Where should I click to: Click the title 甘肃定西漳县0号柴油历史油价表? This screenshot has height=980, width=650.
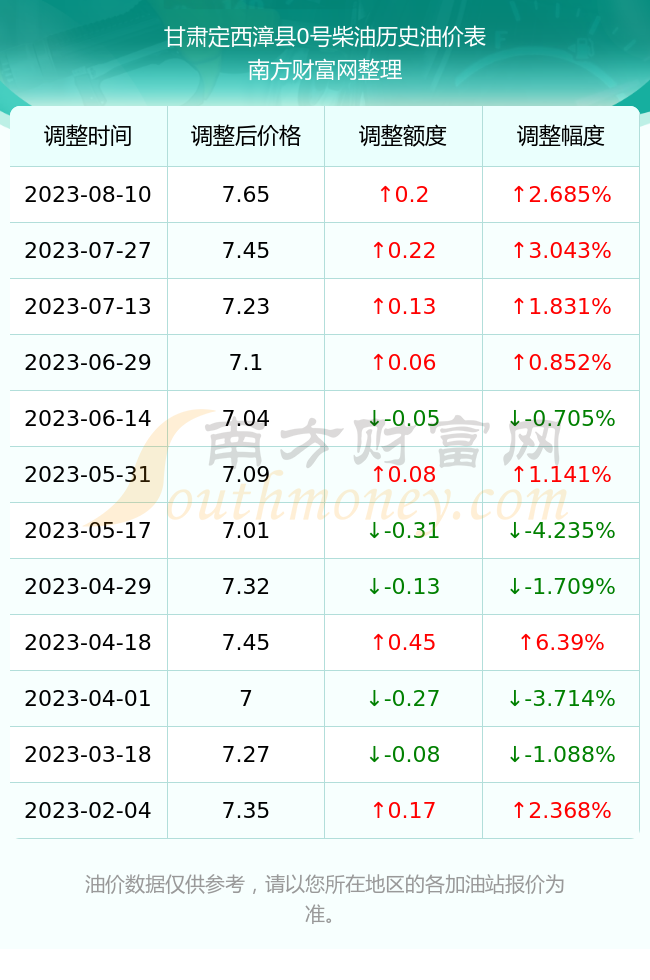[325, 37]
